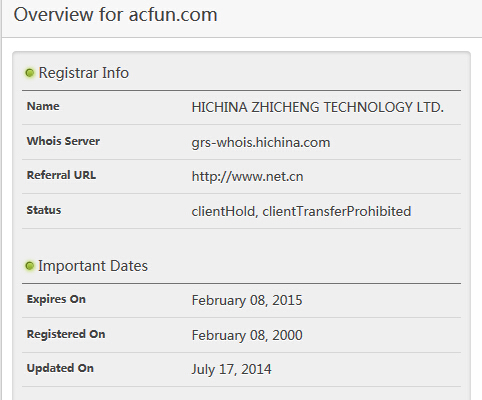Viewport: 482px width, 400px height.
Task: Click the grs-whois.hichina.com value
Action: click(261, 143)
